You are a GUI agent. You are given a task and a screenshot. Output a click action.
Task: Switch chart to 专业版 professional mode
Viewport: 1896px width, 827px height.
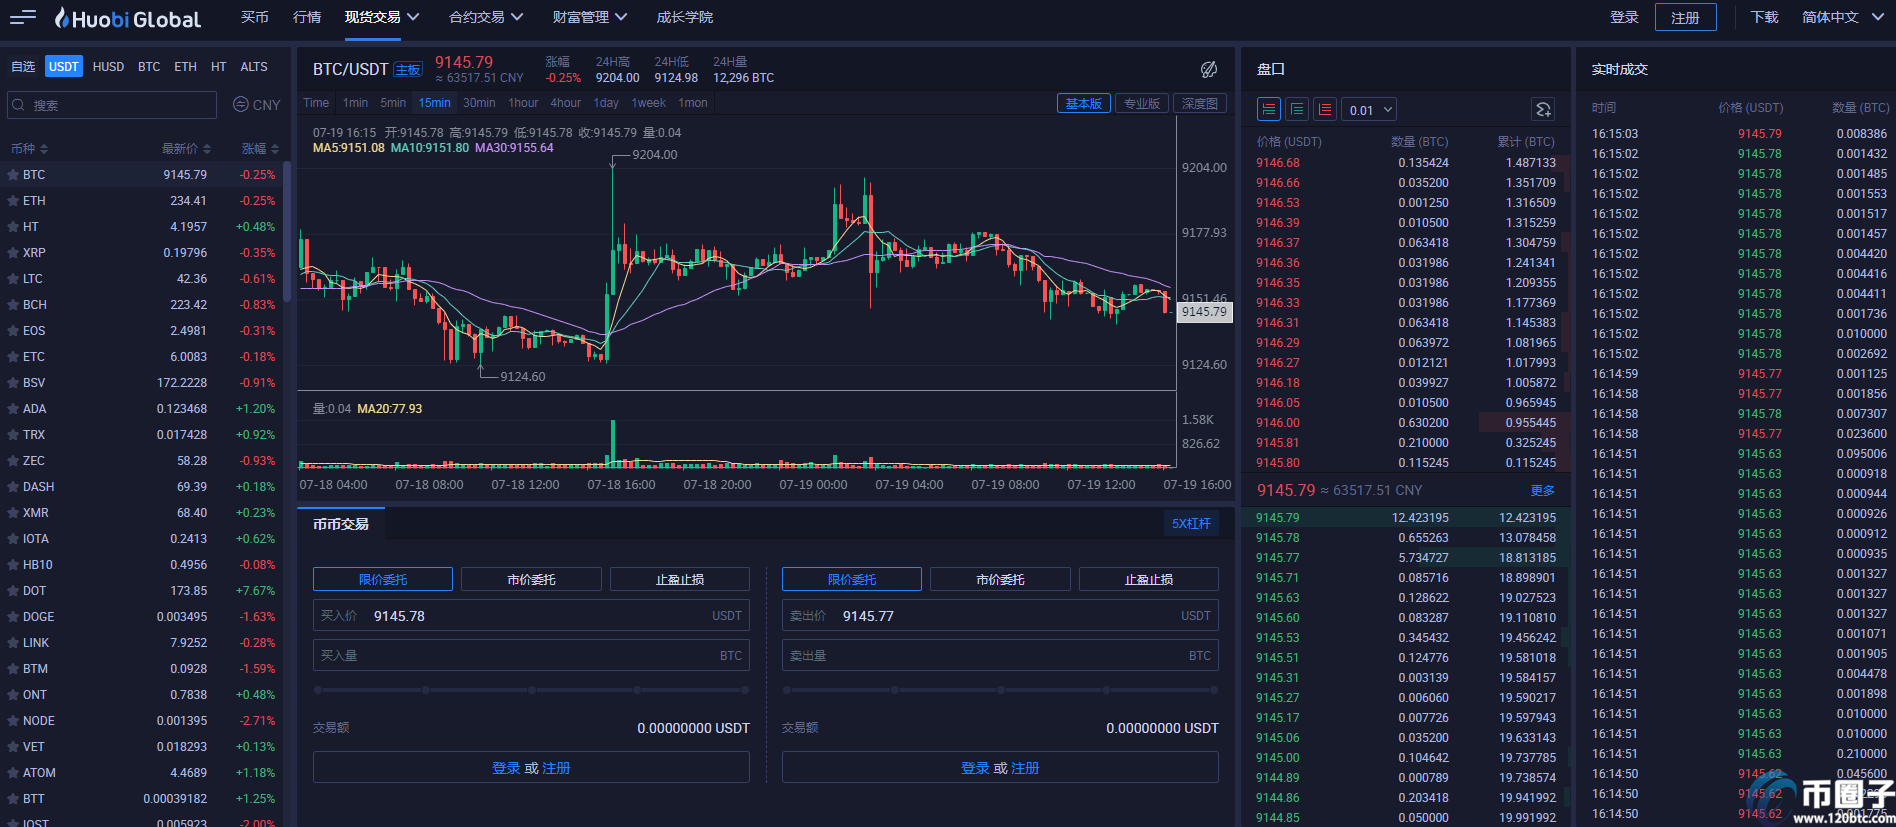[1142, 103]
